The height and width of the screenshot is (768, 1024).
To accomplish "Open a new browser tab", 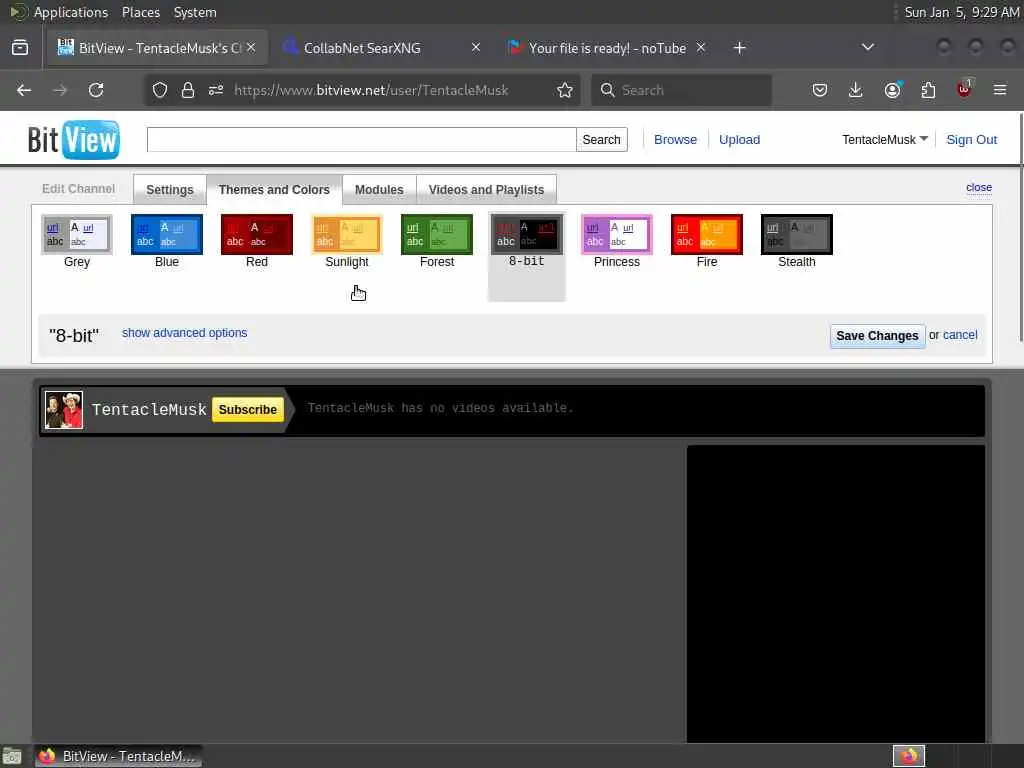I will [x=739, y=48].
